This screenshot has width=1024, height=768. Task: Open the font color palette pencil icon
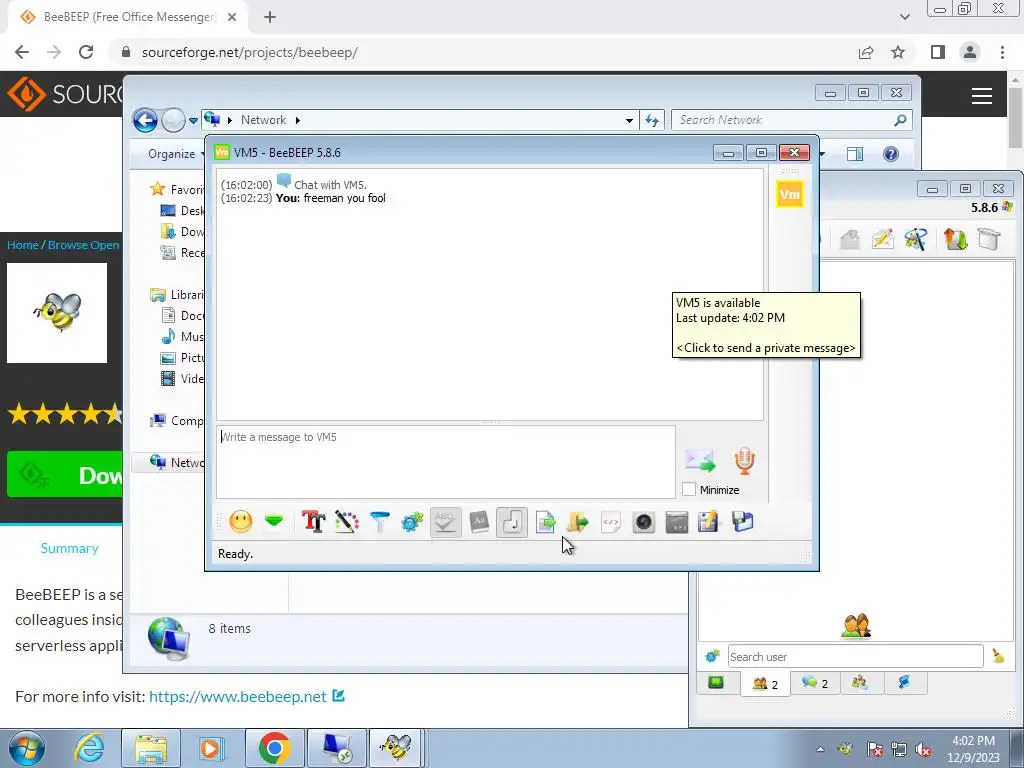coord(347,522)
